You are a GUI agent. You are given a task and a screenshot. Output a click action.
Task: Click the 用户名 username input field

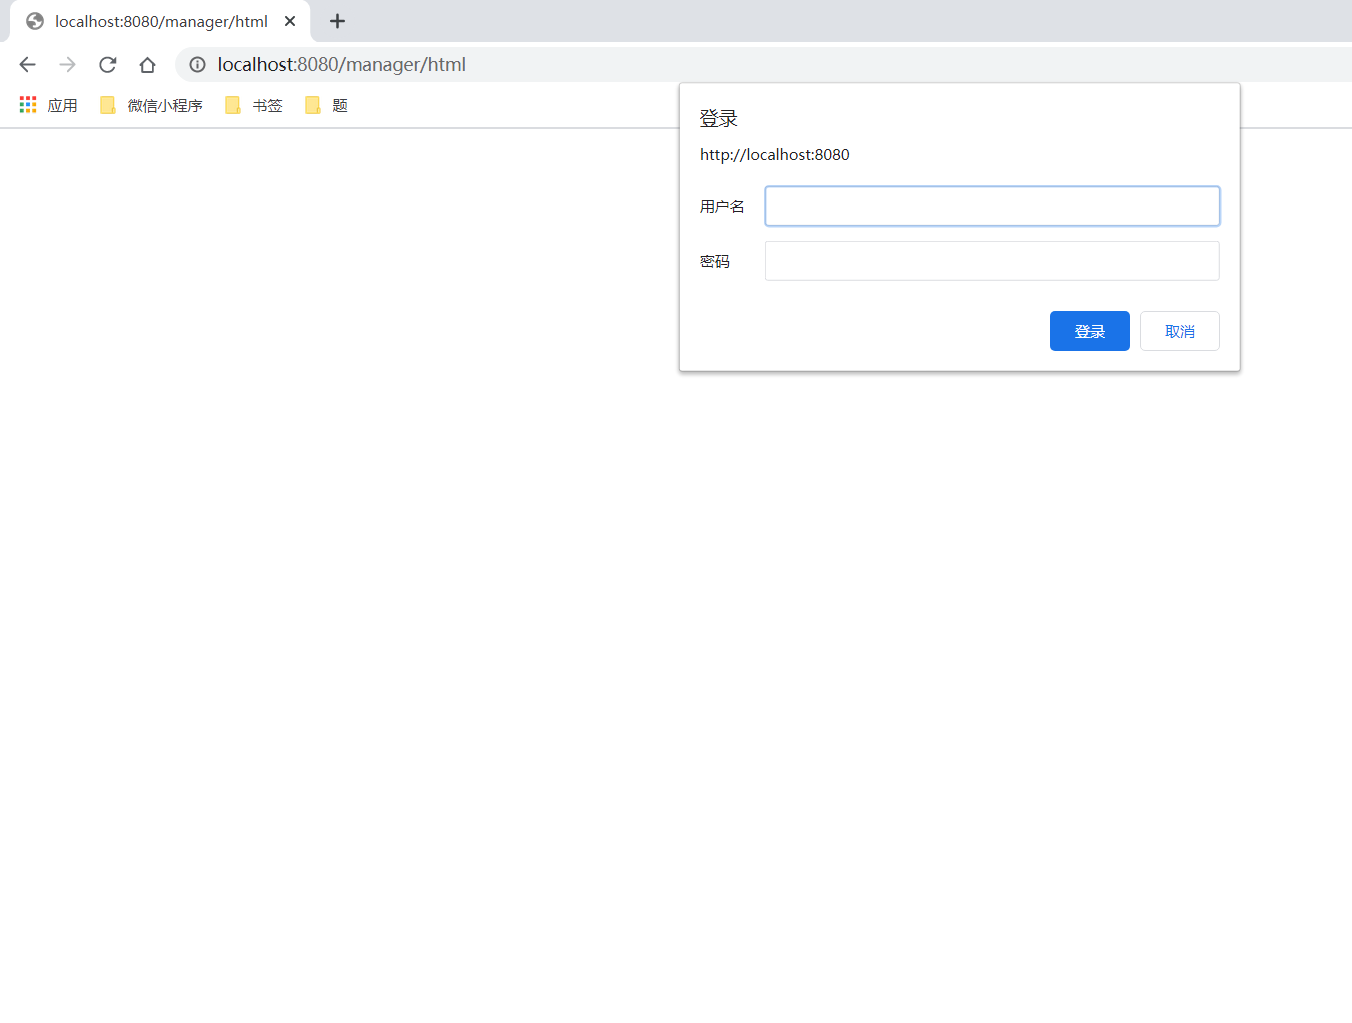(x=991, y=206)
